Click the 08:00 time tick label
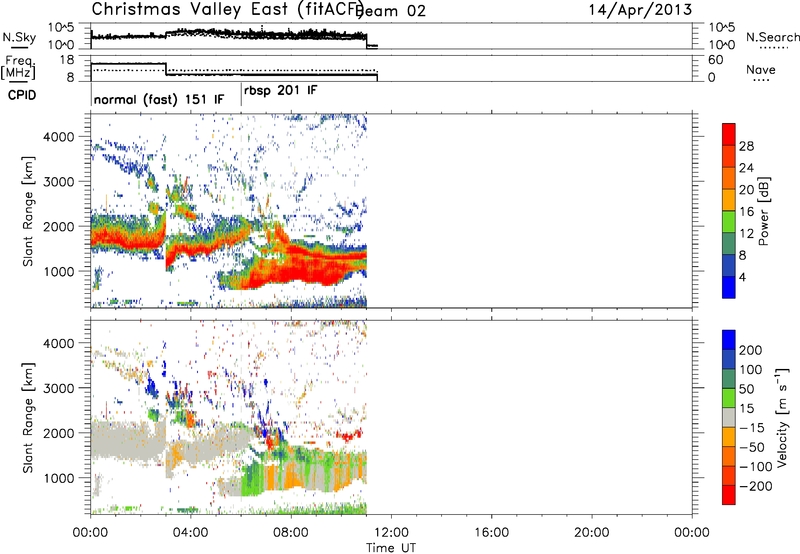This screenshot has height=554, width=800. [x=291, y=533]
